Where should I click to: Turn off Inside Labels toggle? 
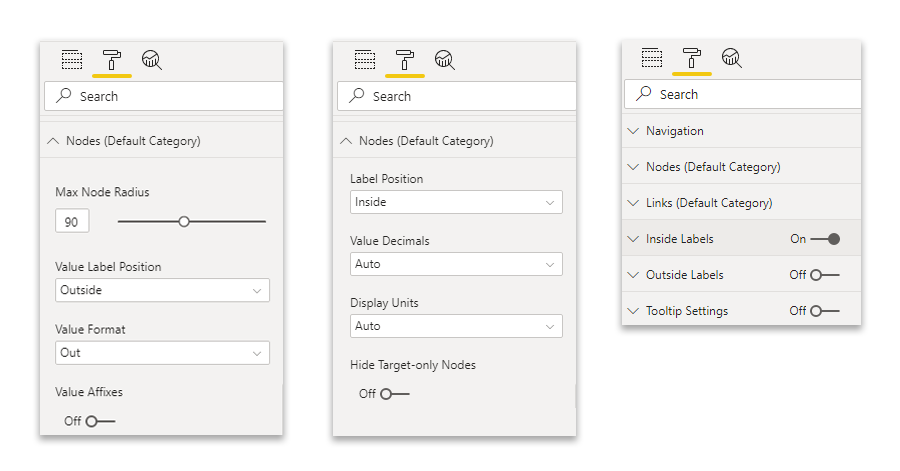pos(825,239)
